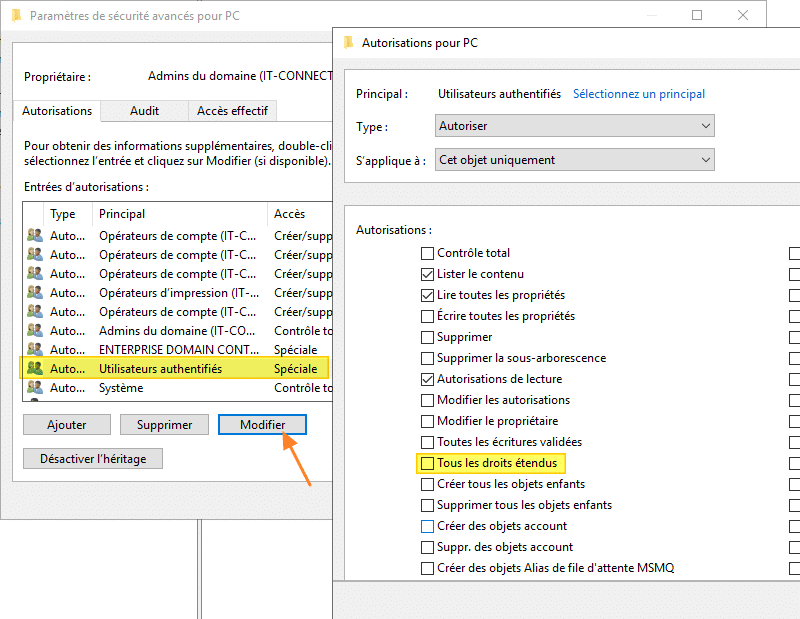The height and width of the screenshot is (619, 800).
Task: Expand the S'applique à dropdown
Action: pyautogui.click(x=575, y=160)
